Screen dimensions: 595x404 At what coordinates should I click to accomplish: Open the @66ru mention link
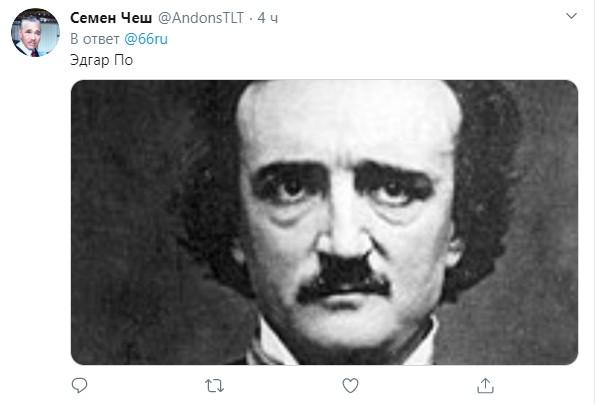coord(146,39)
